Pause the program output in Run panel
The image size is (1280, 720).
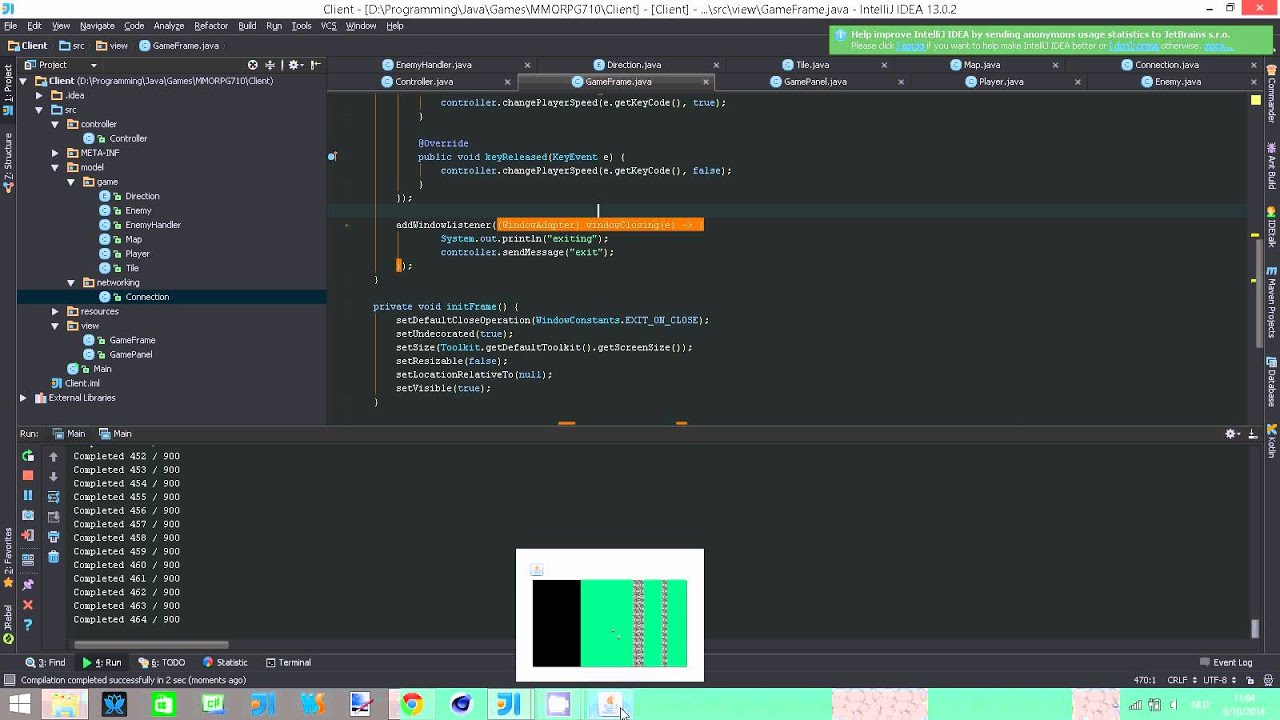[x=28, y=496]
